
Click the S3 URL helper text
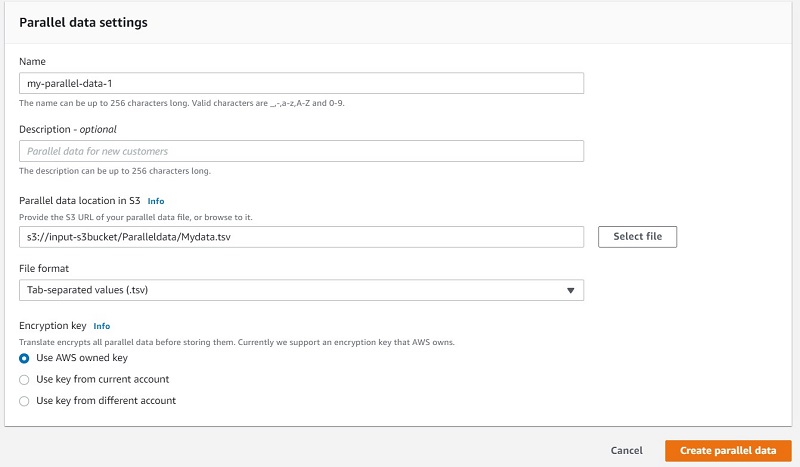(136, 217)
